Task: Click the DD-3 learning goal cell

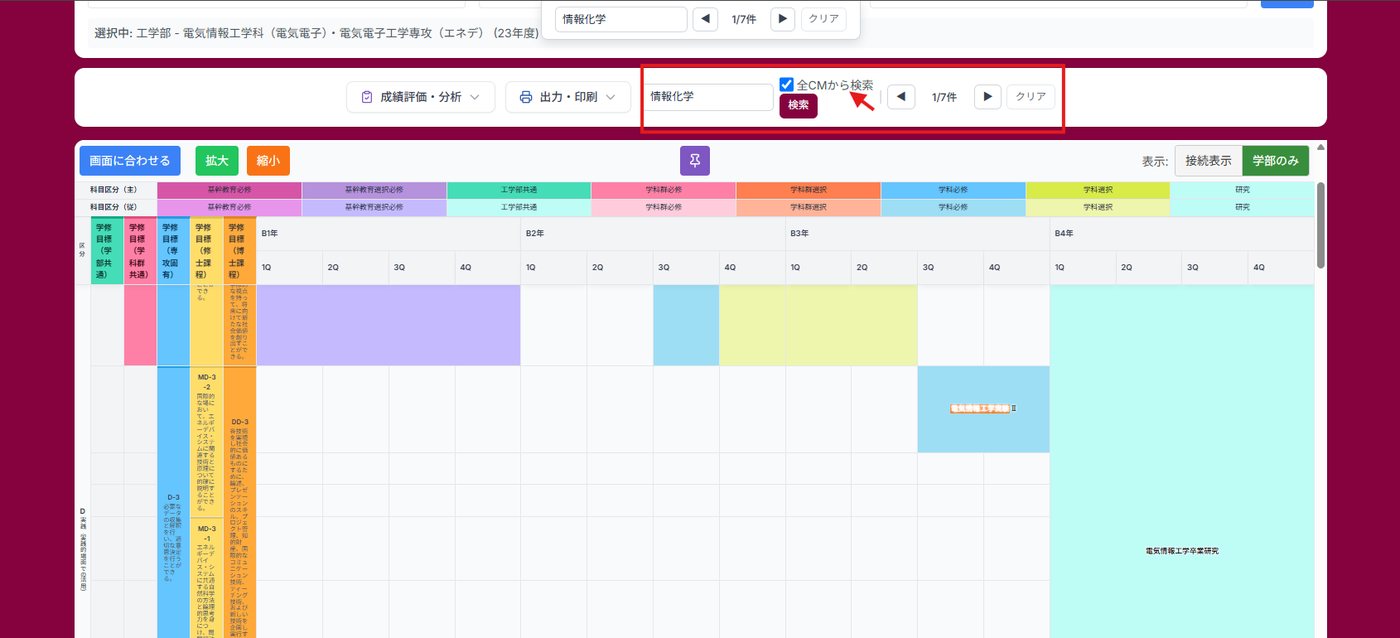Action: point(240,502)
